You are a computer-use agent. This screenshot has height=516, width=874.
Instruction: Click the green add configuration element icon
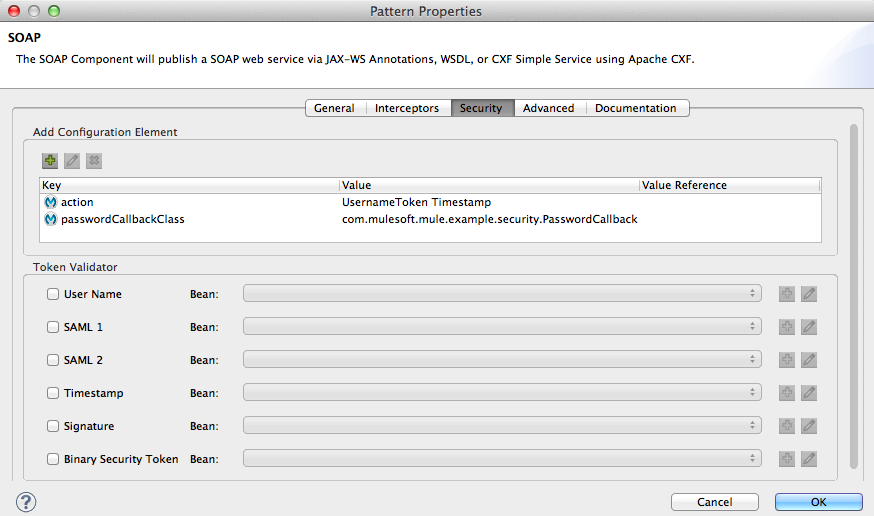click(x=50, y=160)
